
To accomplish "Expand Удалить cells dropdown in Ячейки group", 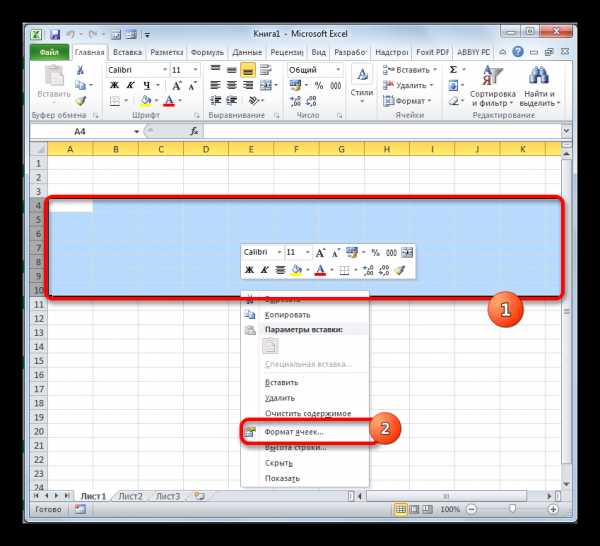I will tap(432, 85).
